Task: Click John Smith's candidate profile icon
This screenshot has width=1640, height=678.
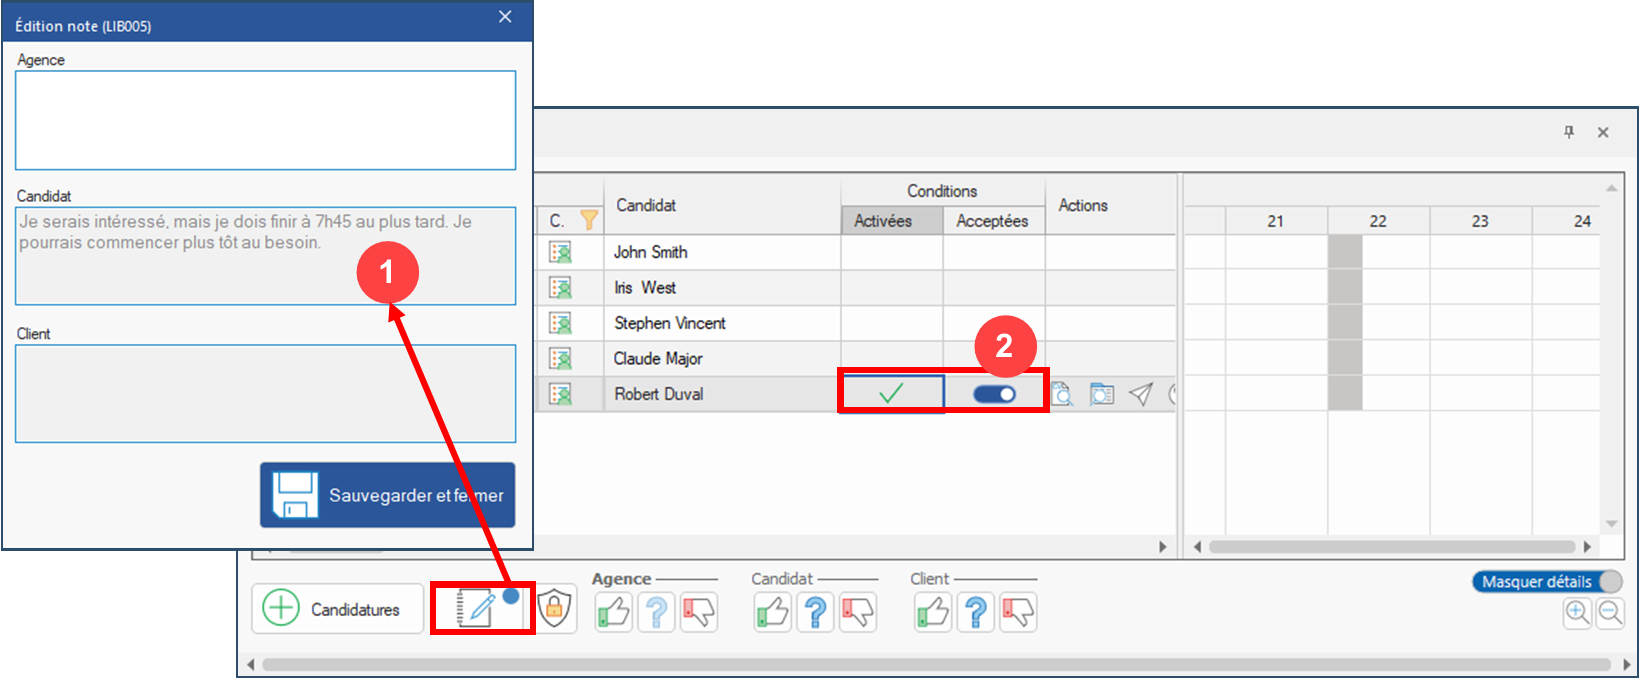Action: (x=560, y=252)
